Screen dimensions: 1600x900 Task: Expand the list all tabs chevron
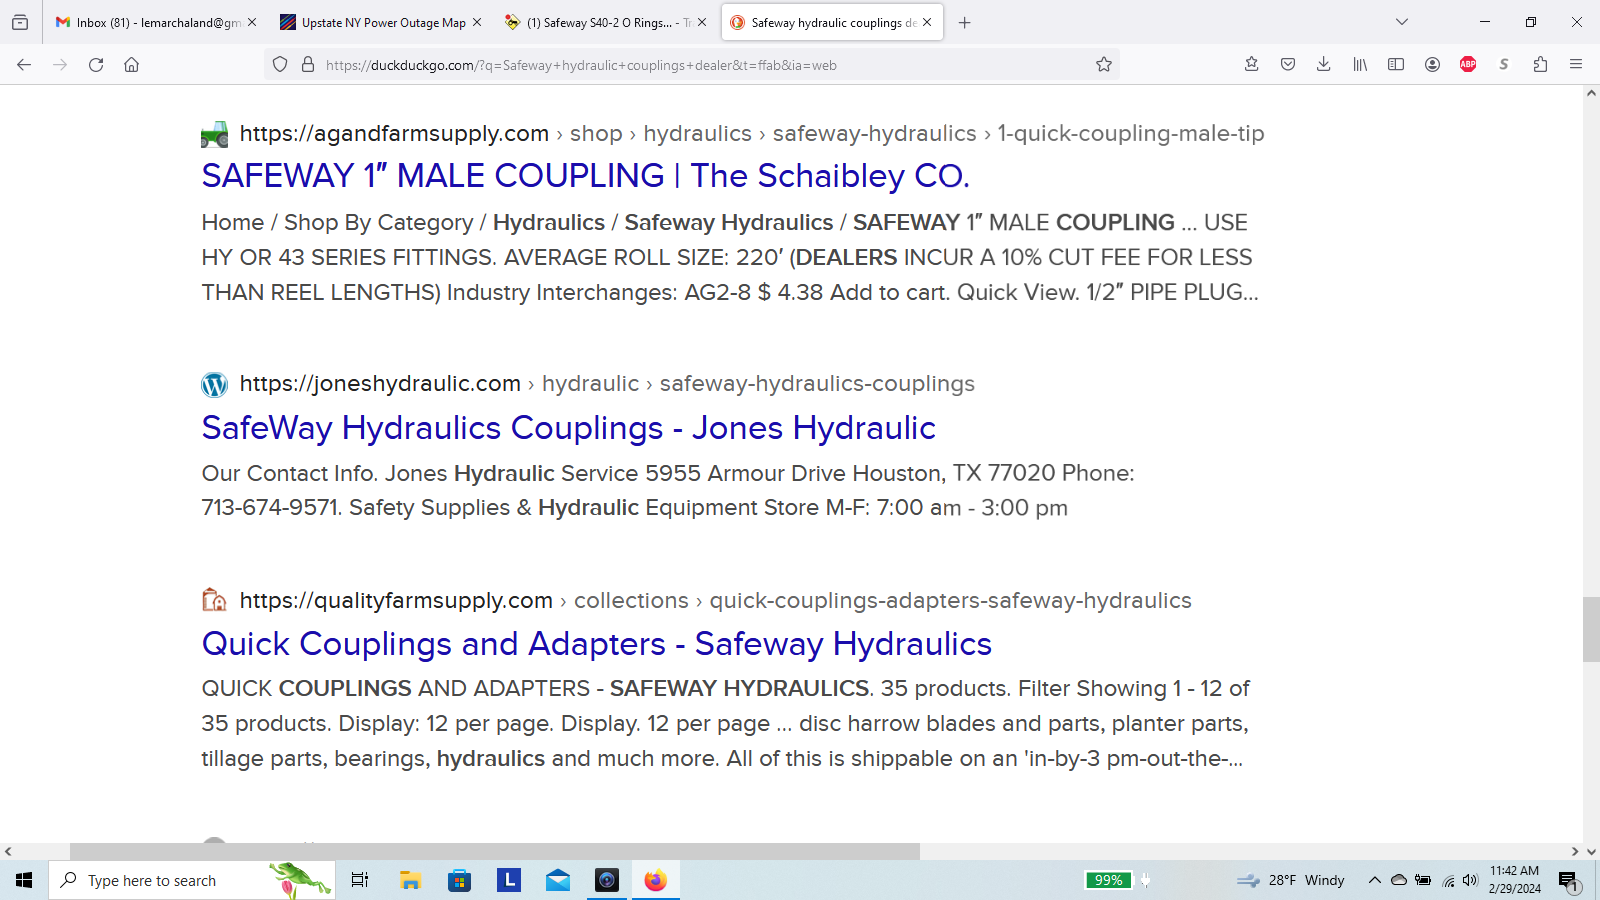(x=1402, y=22)
